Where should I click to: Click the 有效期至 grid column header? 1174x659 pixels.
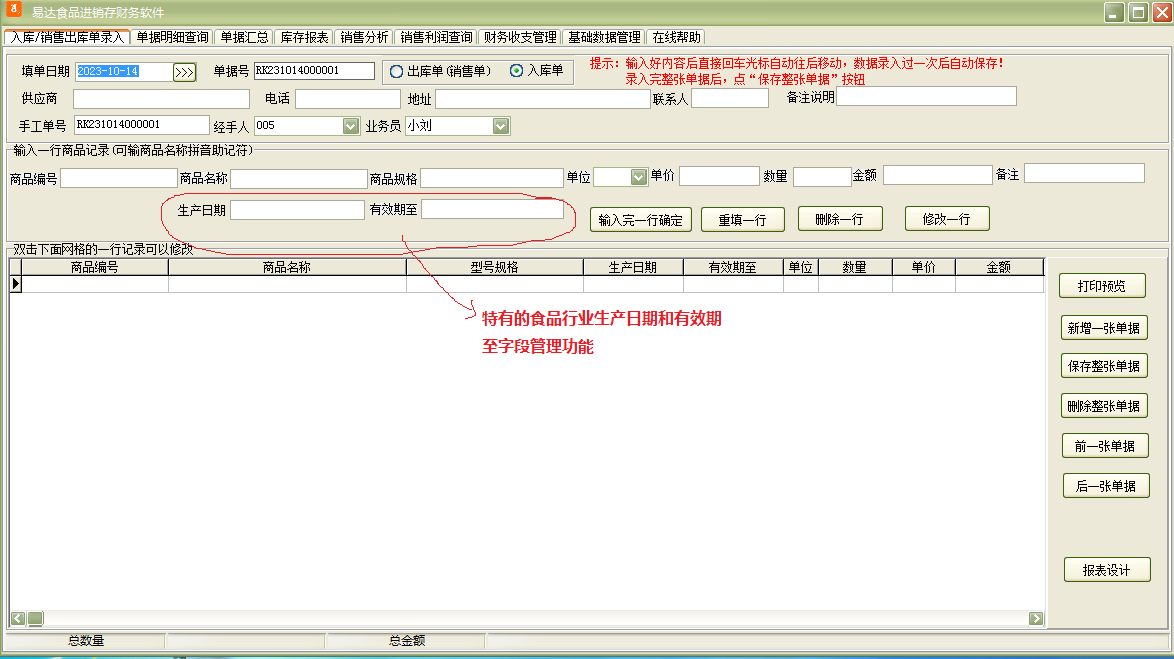point(732,267)
